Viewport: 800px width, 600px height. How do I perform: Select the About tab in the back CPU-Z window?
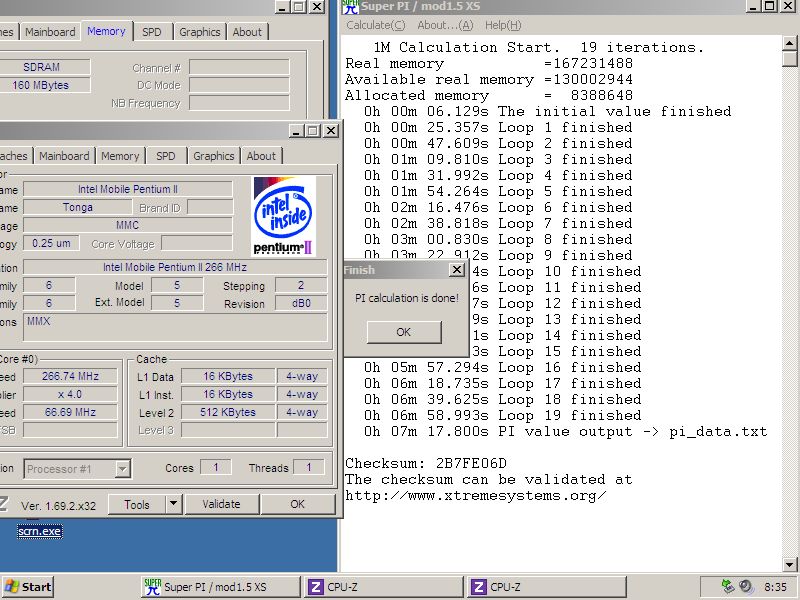pyautogui.click(x=247, y=32)
